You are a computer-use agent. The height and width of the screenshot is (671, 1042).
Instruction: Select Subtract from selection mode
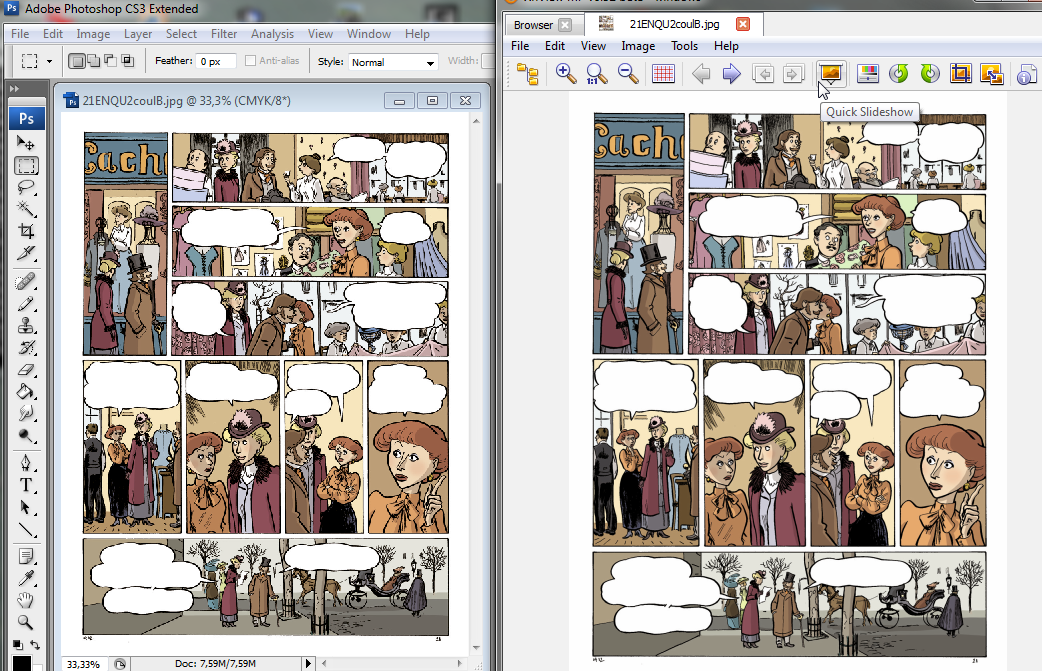[x=110, y=61]
